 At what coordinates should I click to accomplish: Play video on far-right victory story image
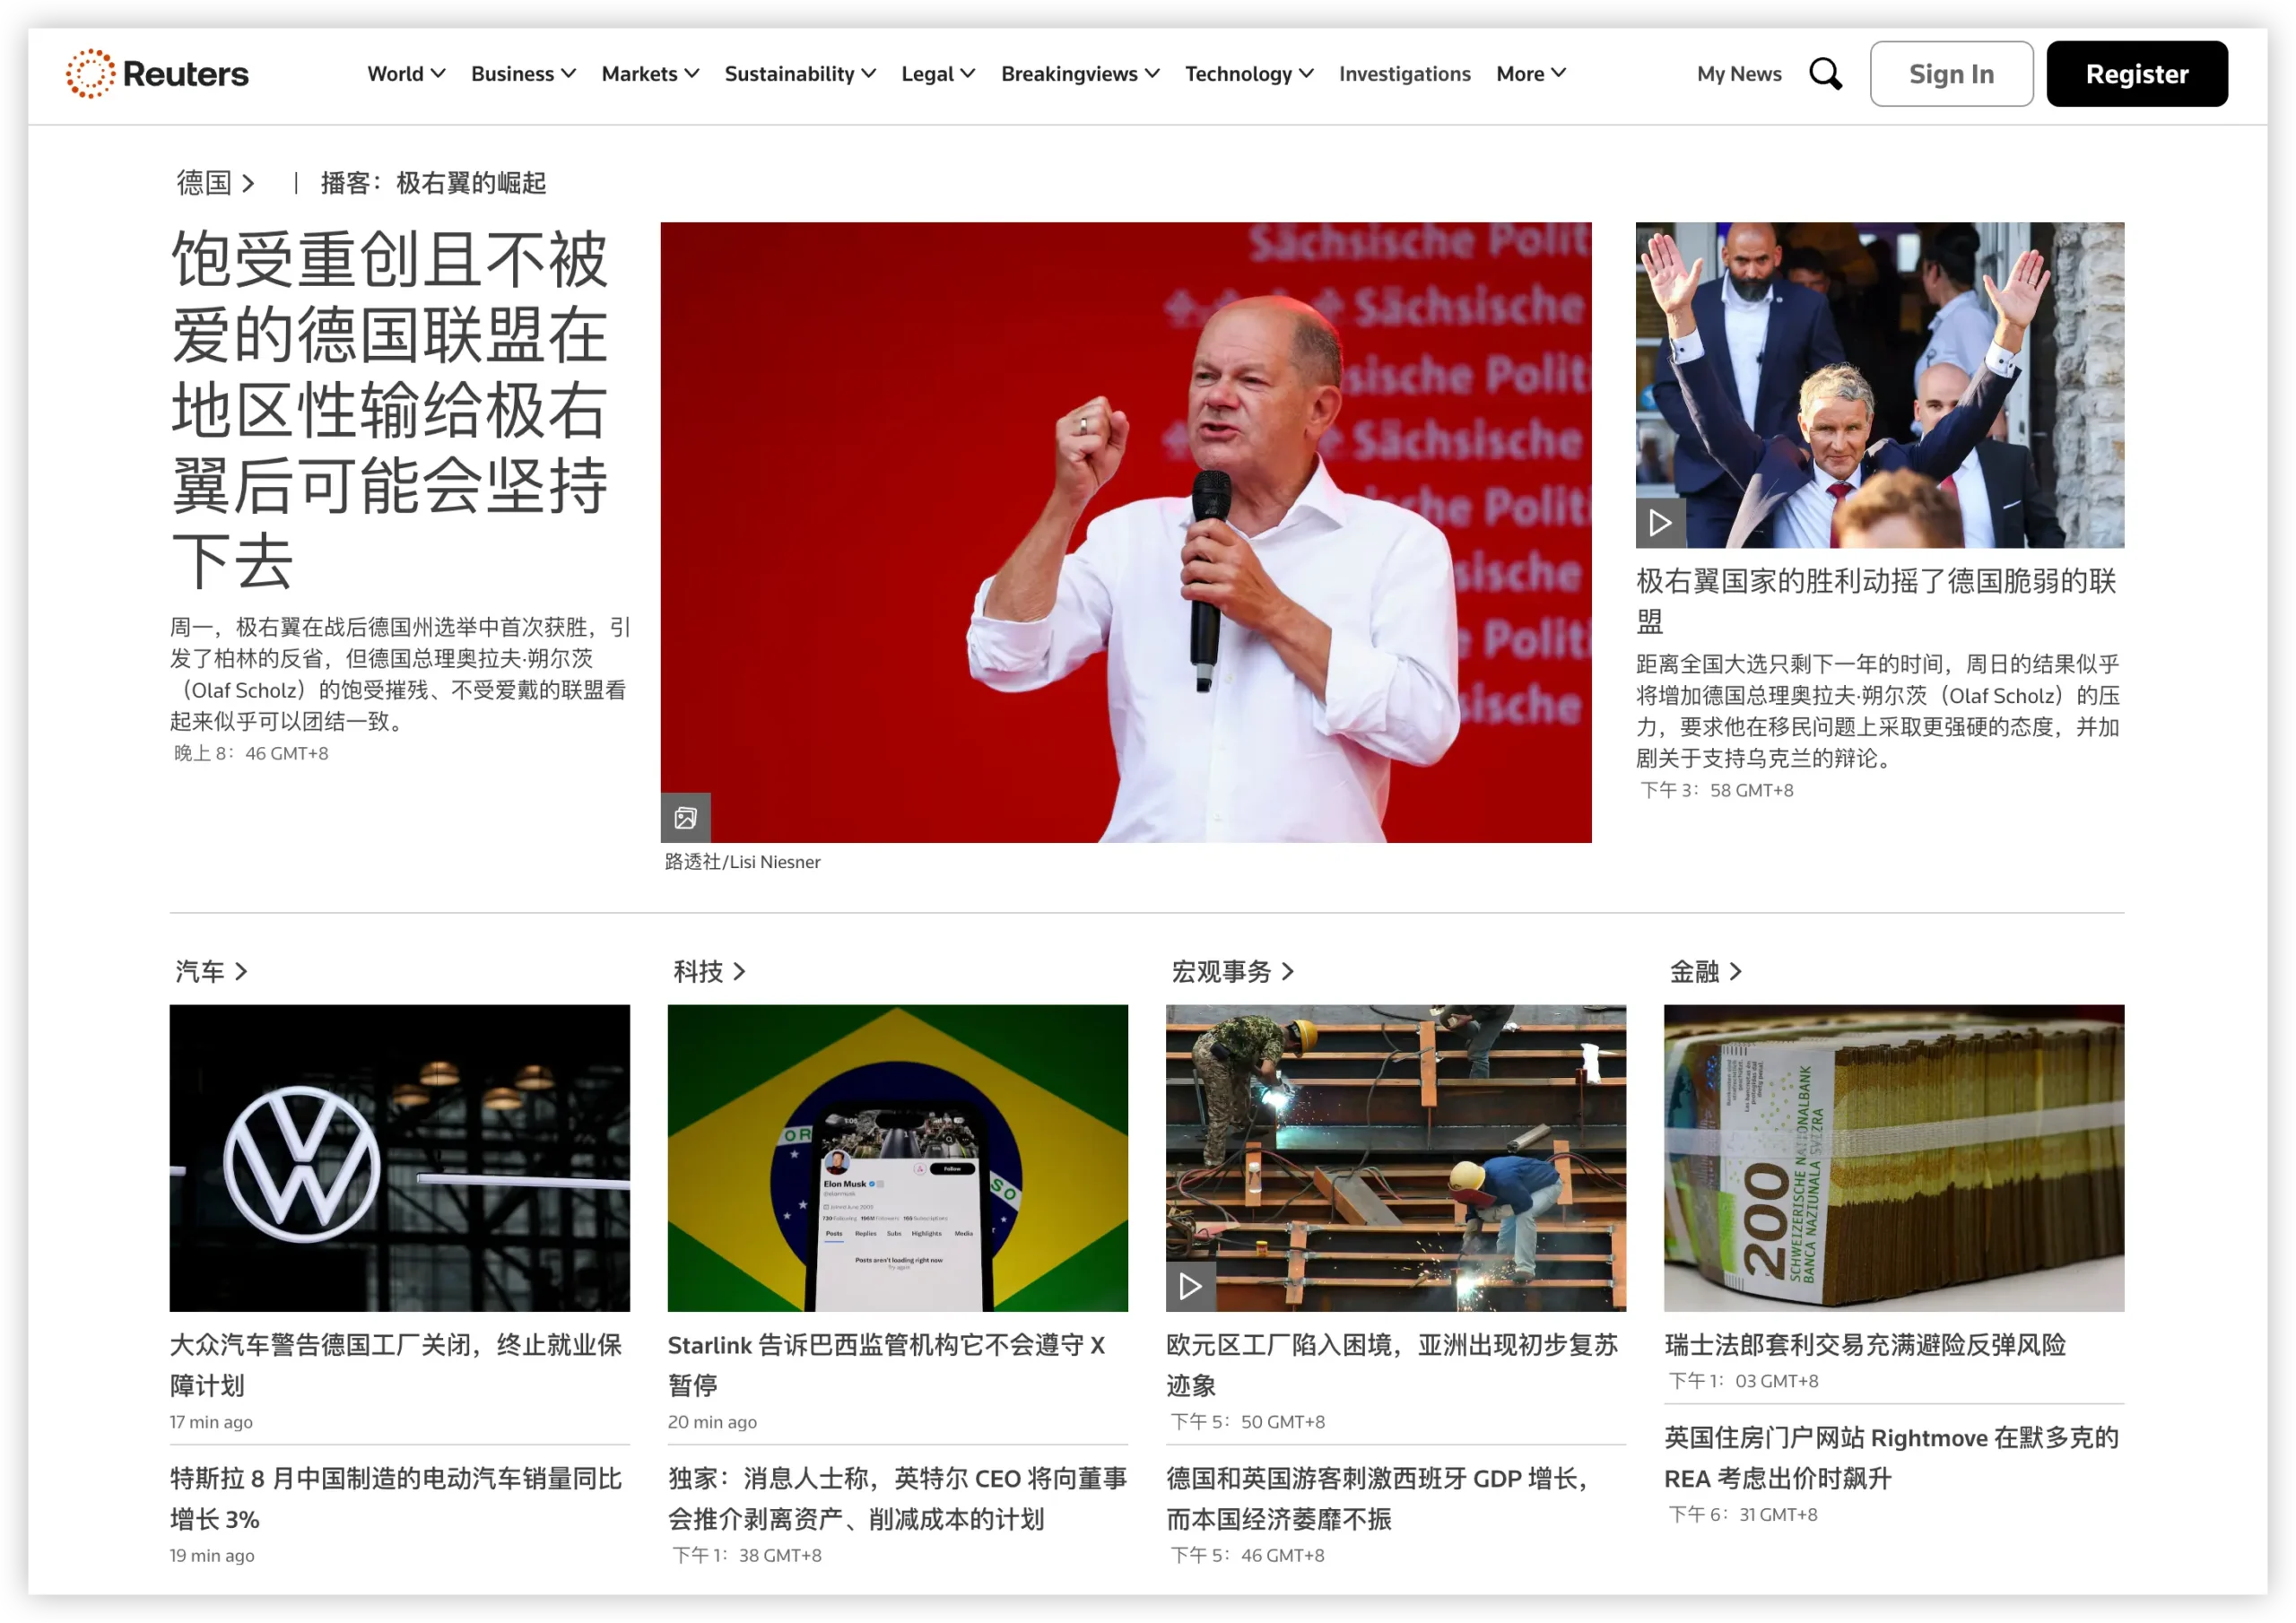[x=1660, y=522]
